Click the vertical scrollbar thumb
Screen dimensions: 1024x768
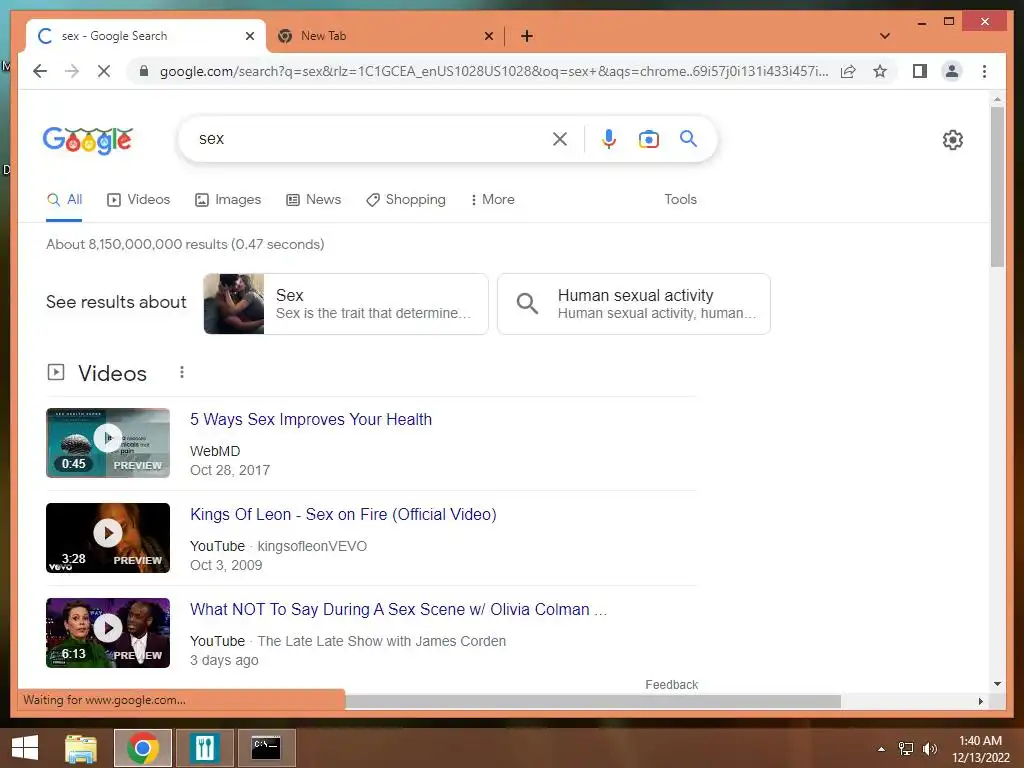point(997,187)
